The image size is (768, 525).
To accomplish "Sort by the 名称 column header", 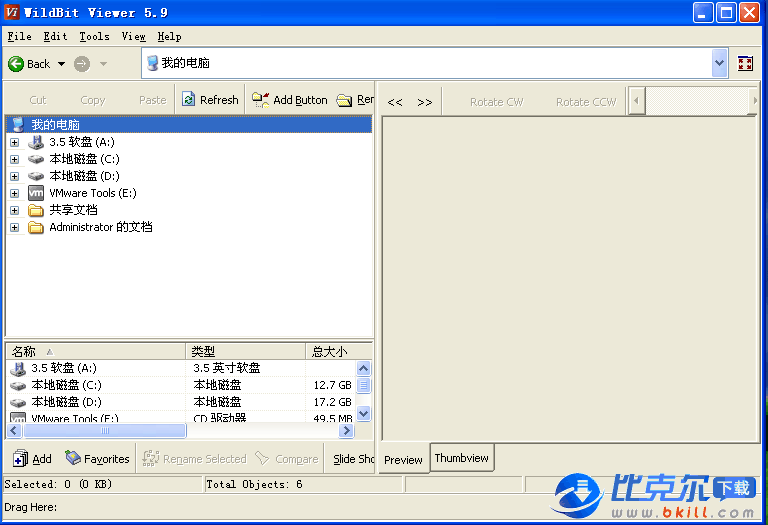I will coord(96,351).
